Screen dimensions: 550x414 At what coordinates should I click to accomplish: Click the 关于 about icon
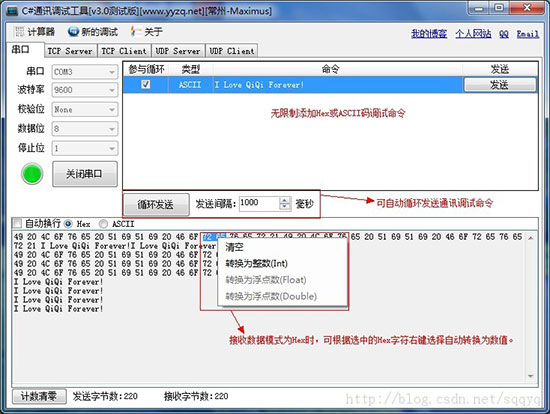[136, 32]
